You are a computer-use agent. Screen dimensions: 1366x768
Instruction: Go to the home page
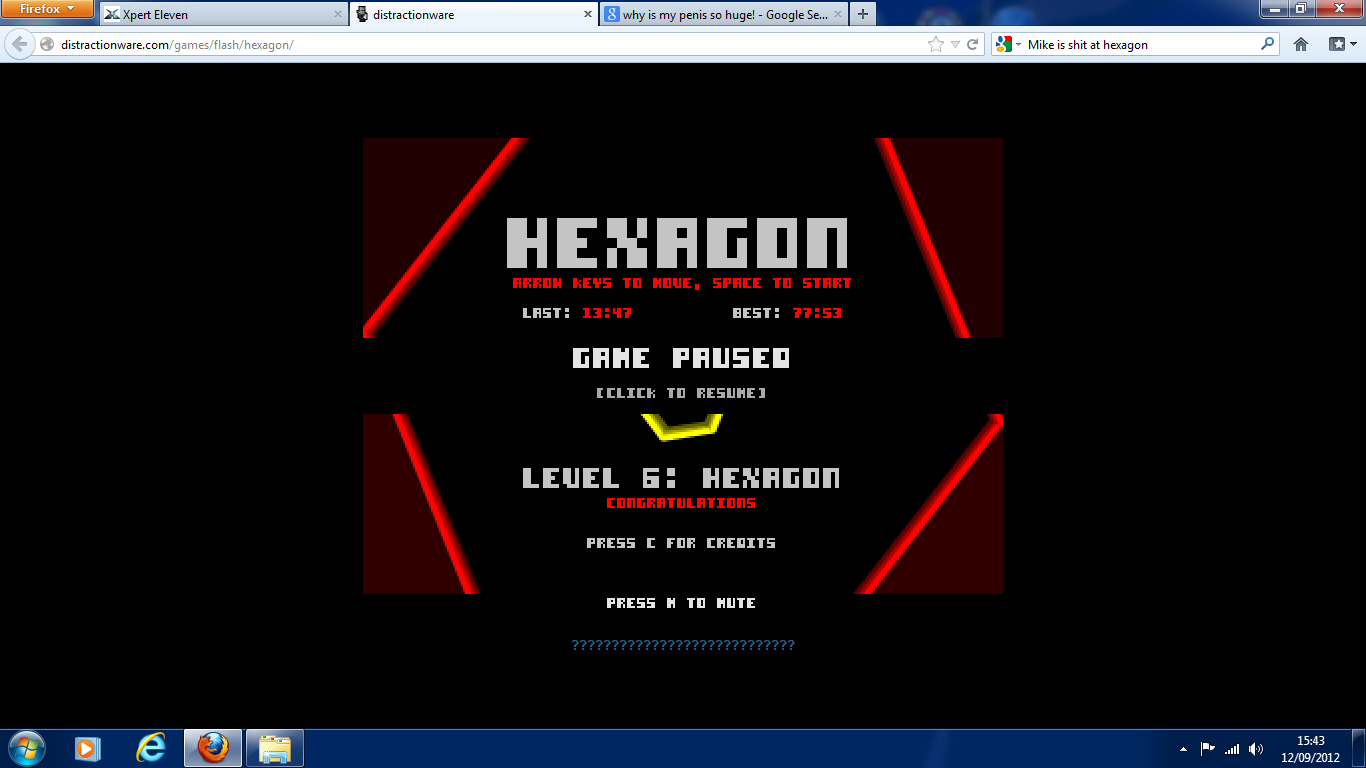pyautogui.click(x=1301, y=44)
